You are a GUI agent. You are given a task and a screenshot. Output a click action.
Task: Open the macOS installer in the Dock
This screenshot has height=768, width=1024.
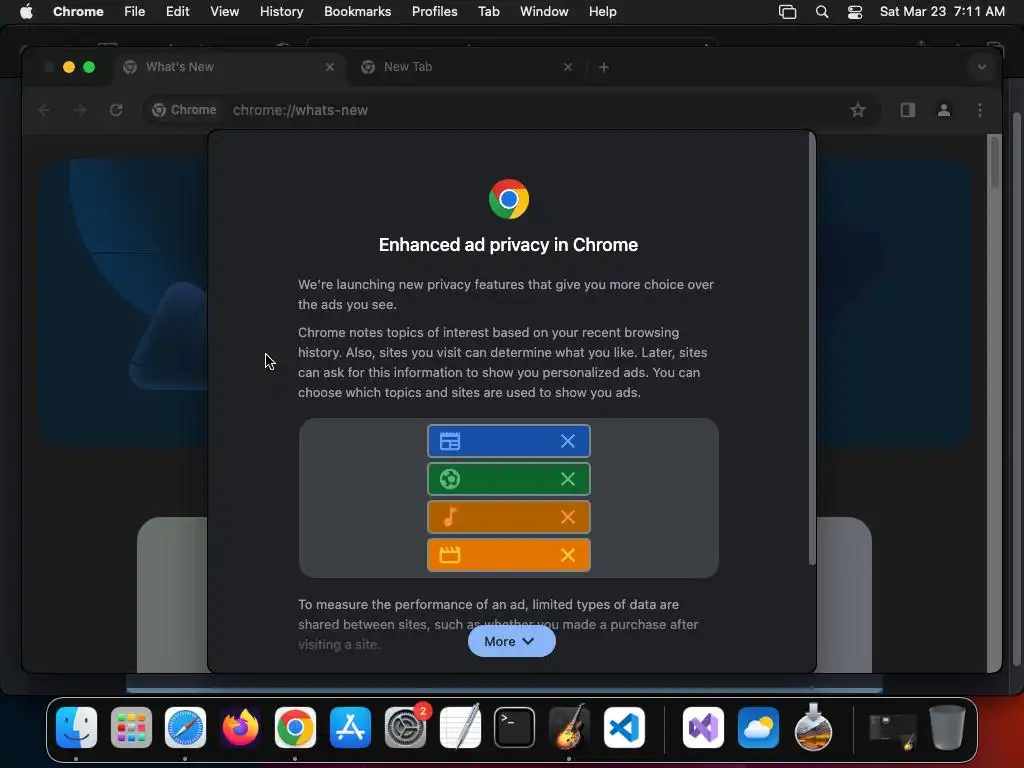[x=813, y=728]
